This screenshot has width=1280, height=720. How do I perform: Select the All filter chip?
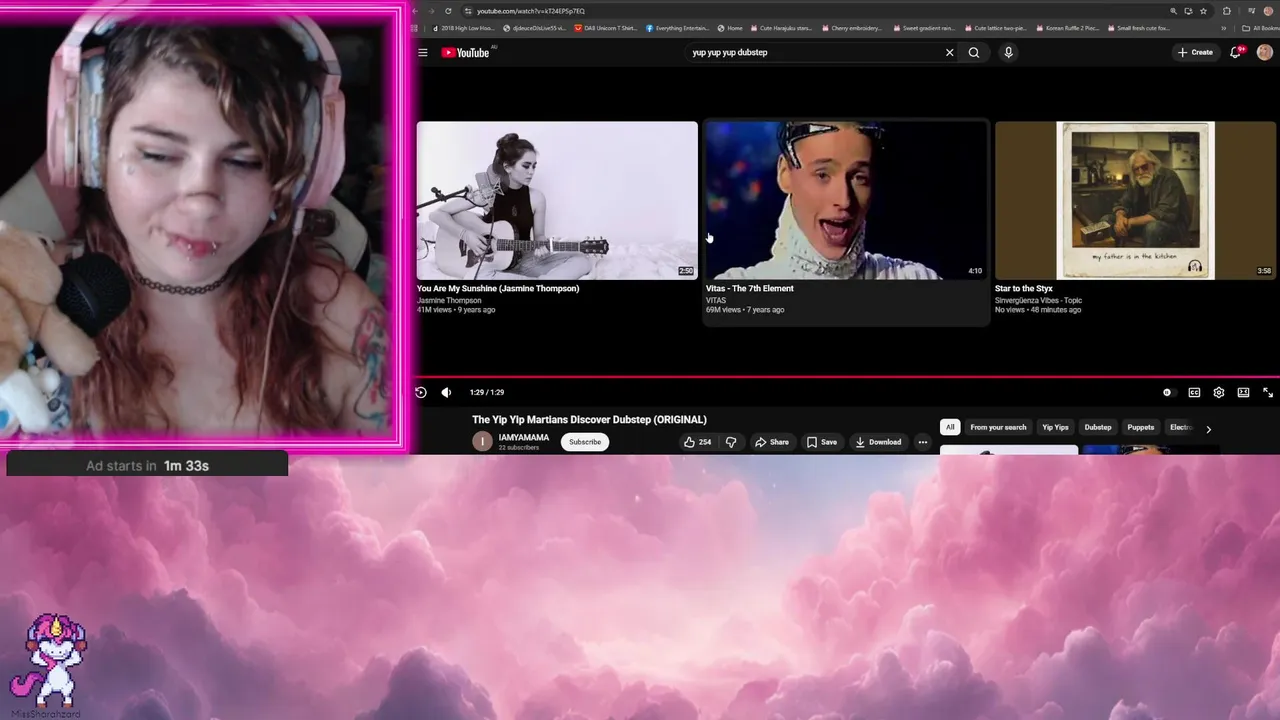pyautogui.click(x=950, y=427)
